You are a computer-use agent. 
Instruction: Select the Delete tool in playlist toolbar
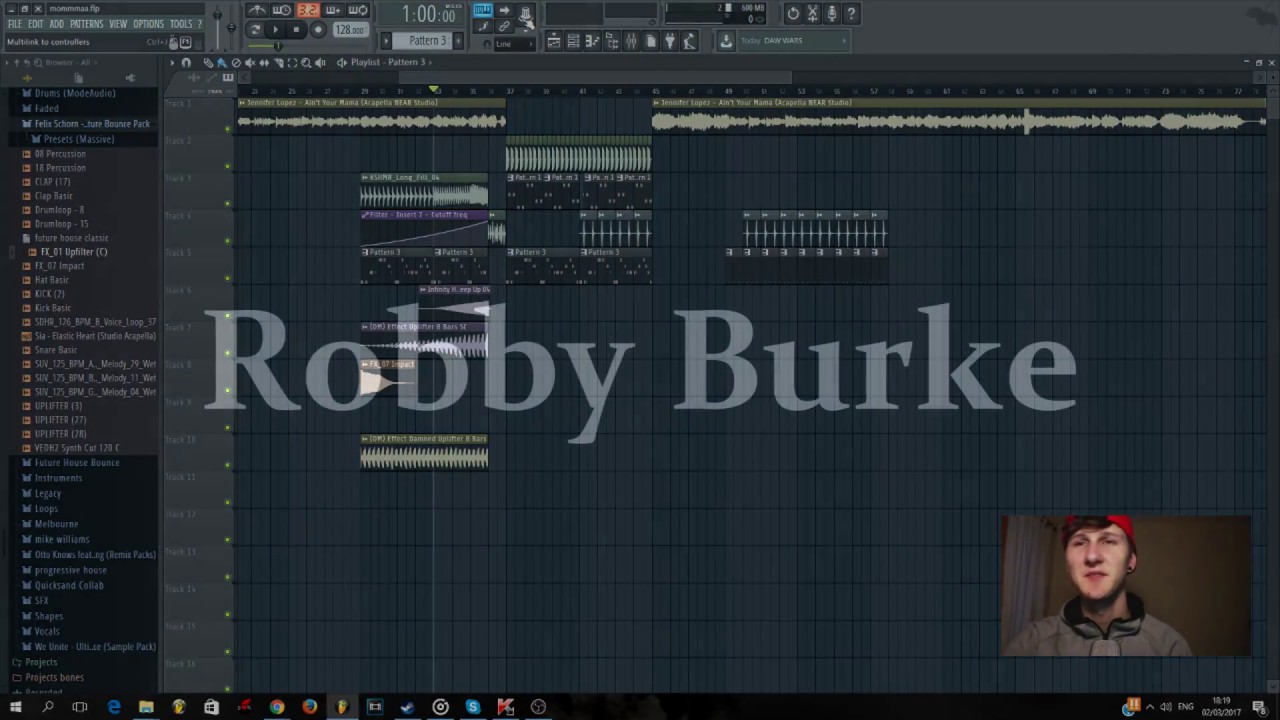click(236, 62)
